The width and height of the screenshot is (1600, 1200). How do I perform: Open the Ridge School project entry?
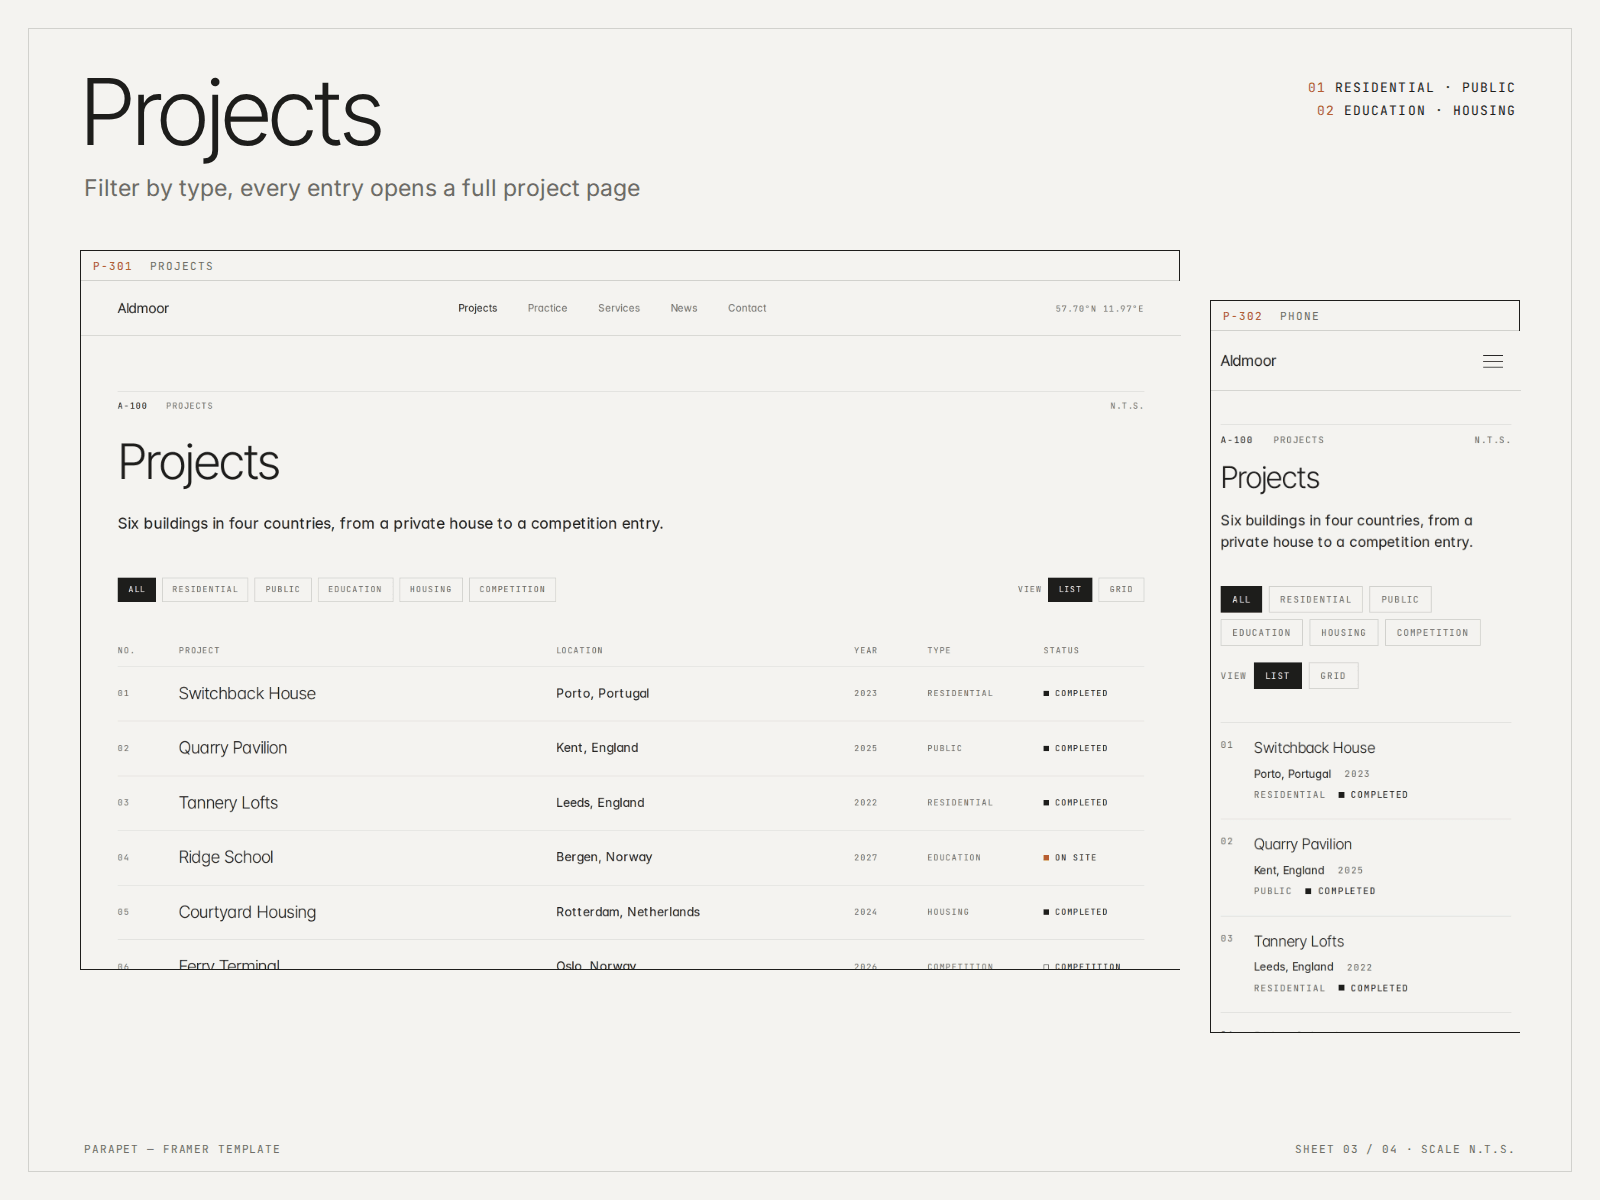click(630, 857)
